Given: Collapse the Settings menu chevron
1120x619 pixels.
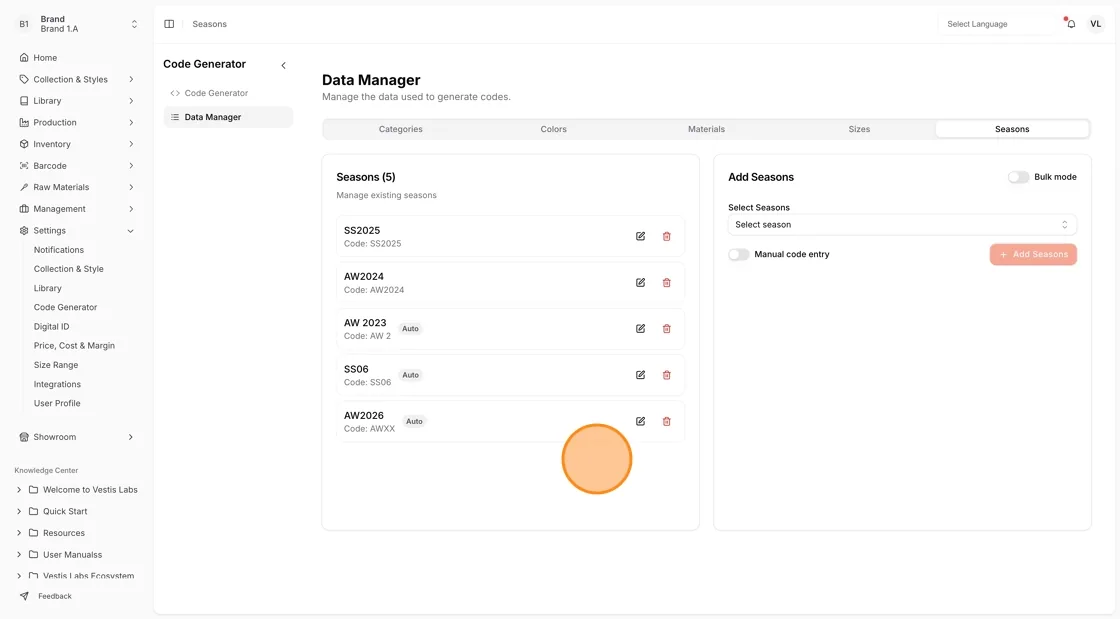Looking at the screenshot, I should pyautogui.click(x=130, y=231).
